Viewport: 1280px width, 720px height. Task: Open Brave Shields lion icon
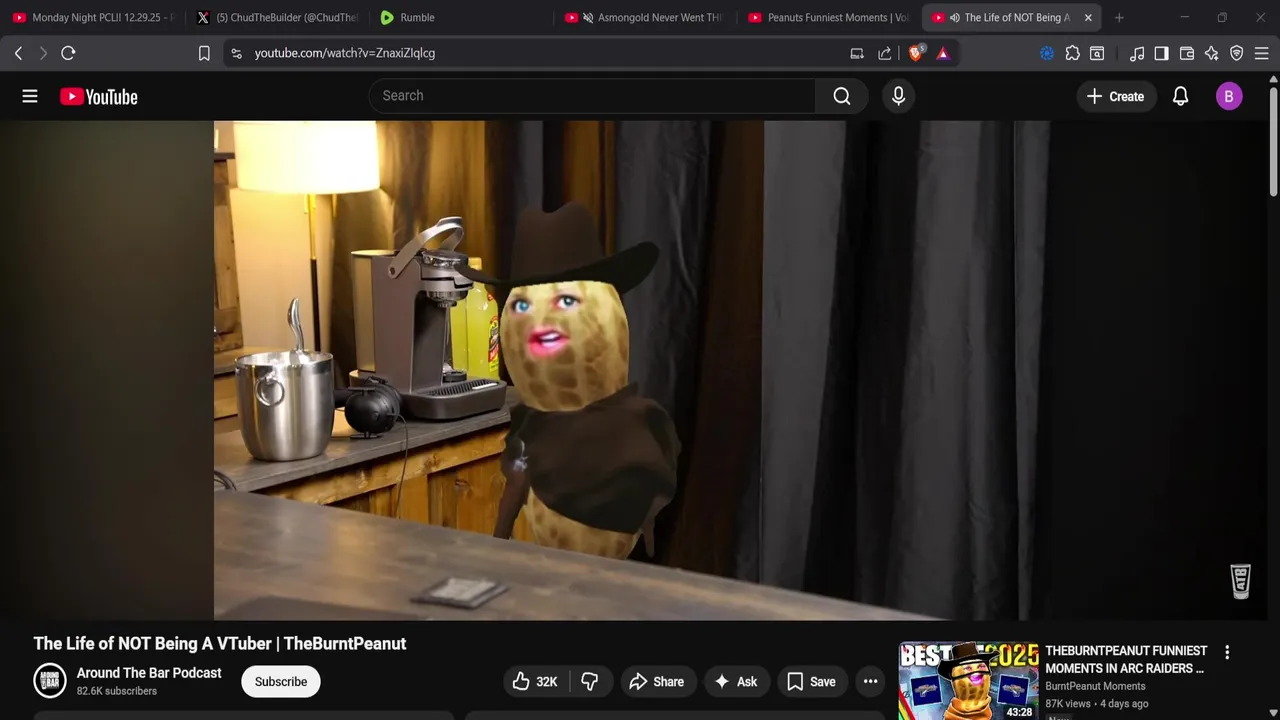[x=915, y=53]
